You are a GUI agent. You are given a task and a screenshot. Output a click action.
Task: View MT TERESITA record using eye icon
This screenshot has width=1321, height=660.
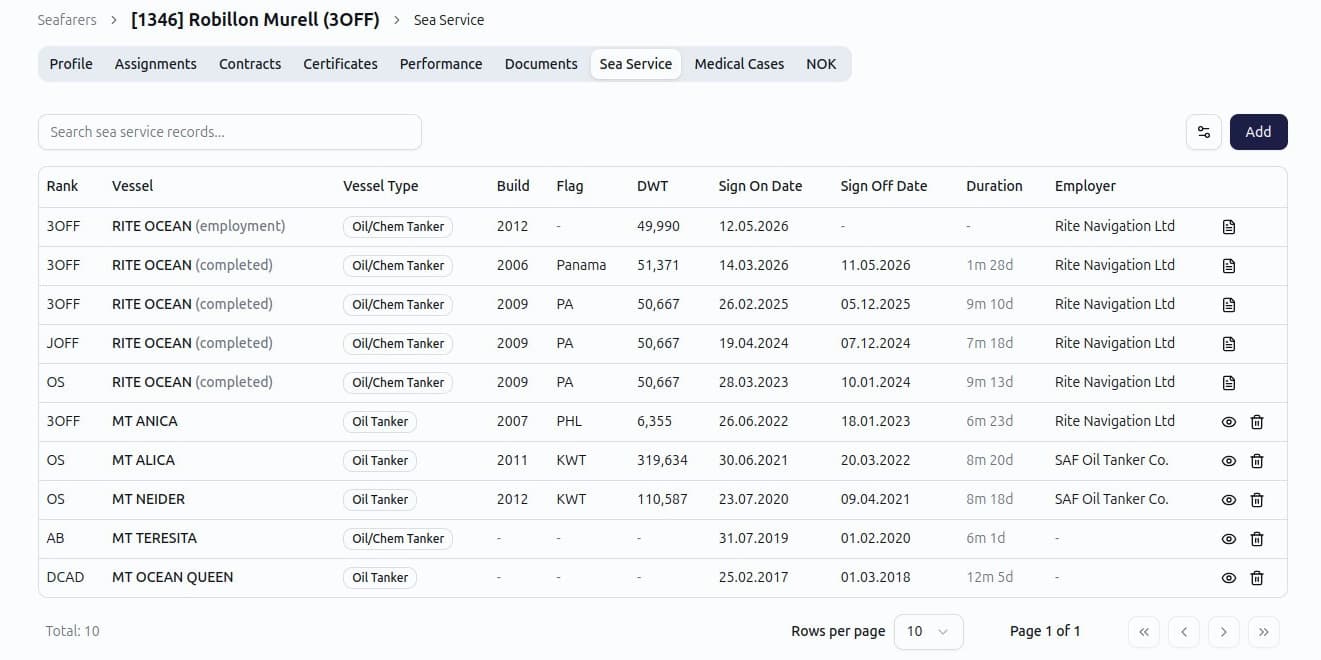1229,539
